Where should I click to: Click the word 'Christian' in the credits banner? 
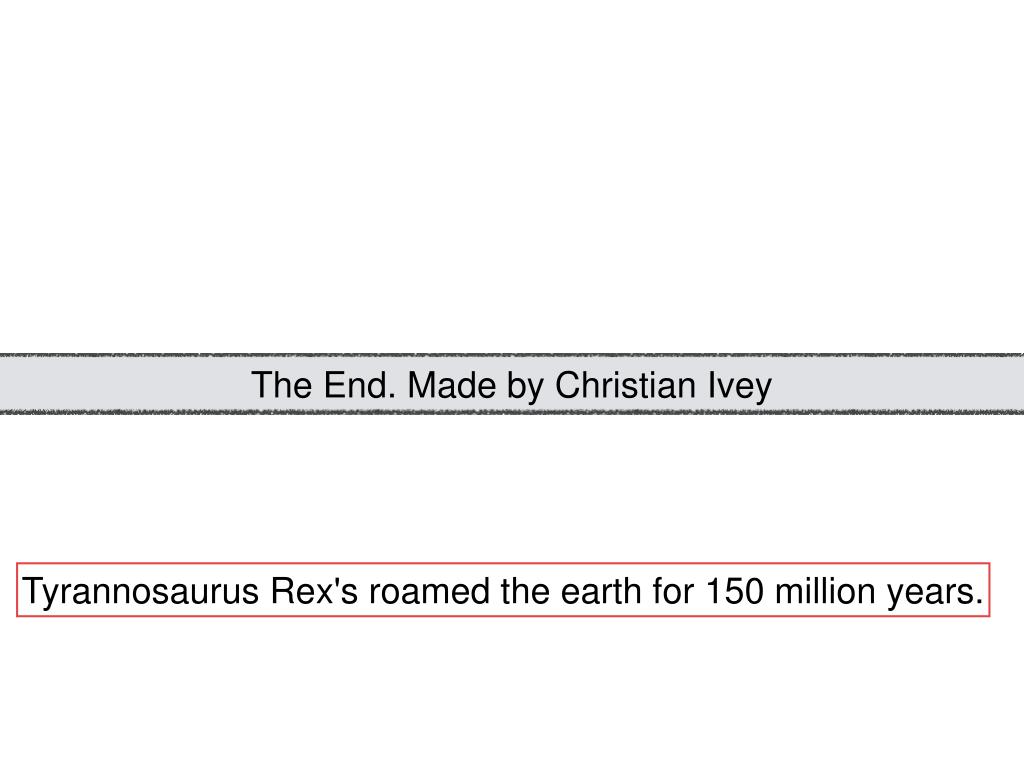pos(626,385)
